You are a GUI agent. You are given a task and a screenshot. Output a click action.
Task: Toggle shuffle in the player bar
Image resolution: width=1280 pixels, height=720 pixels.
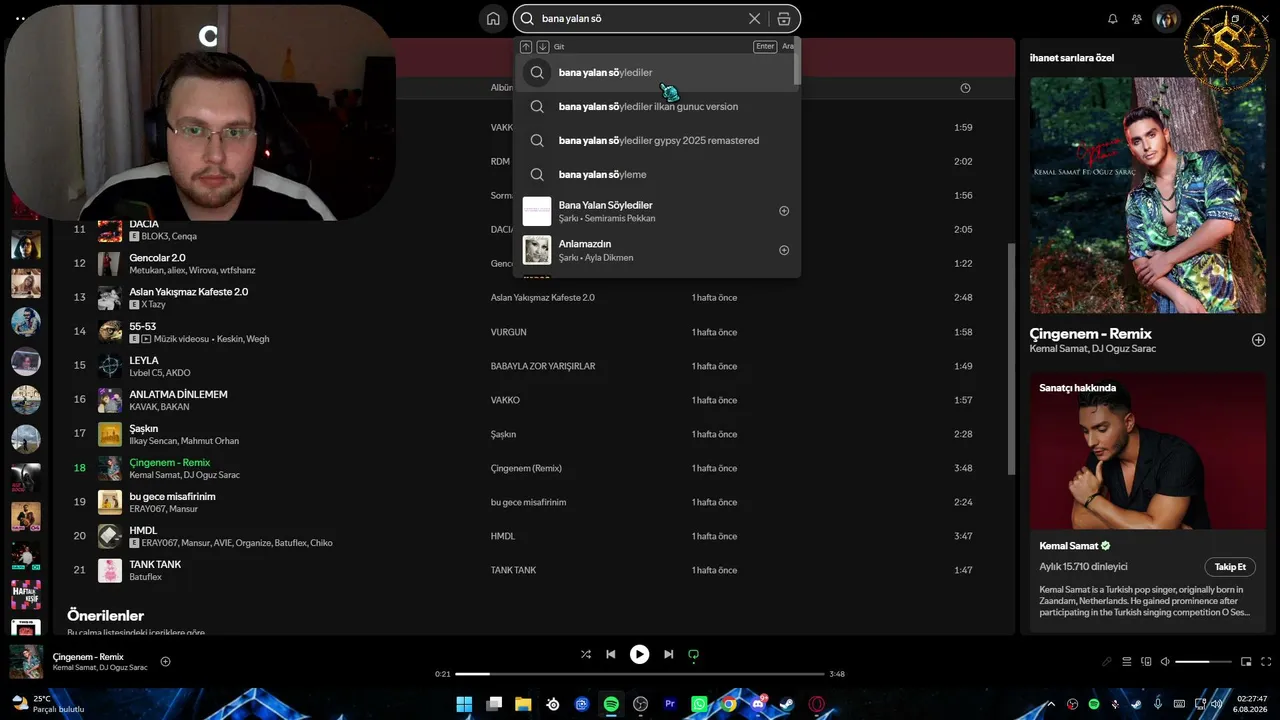586,654
